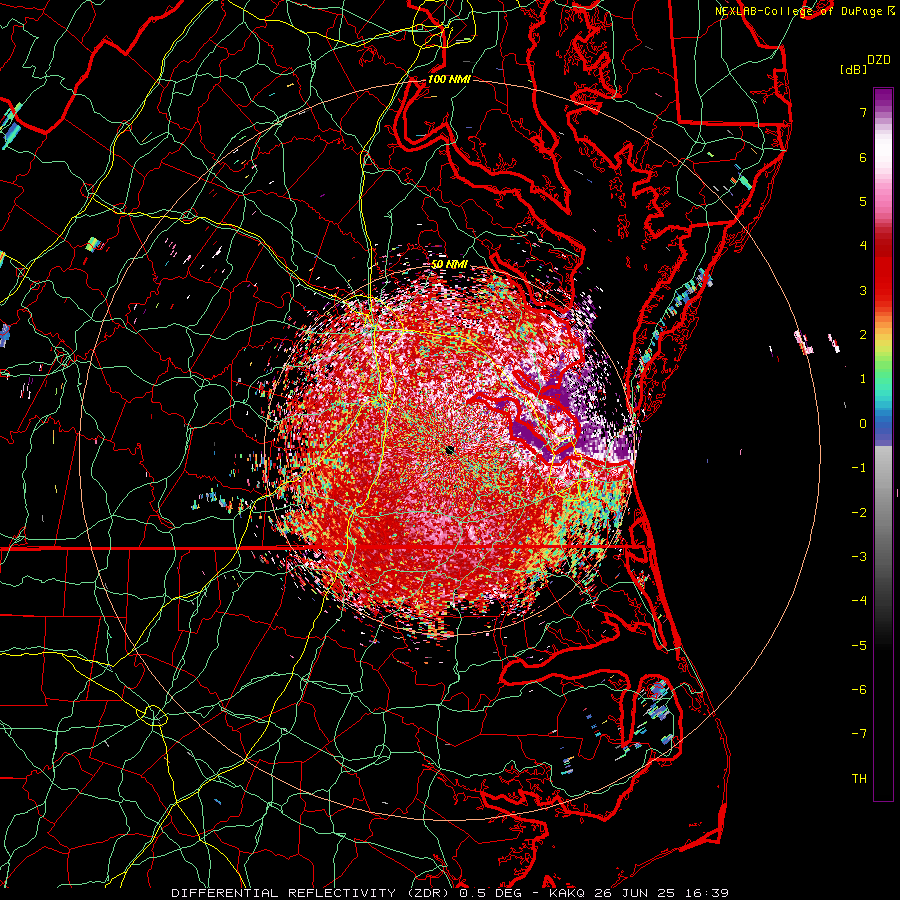
Task: Click the 0.5 DEG elevation text in the caption
Action: pos(490,893)
